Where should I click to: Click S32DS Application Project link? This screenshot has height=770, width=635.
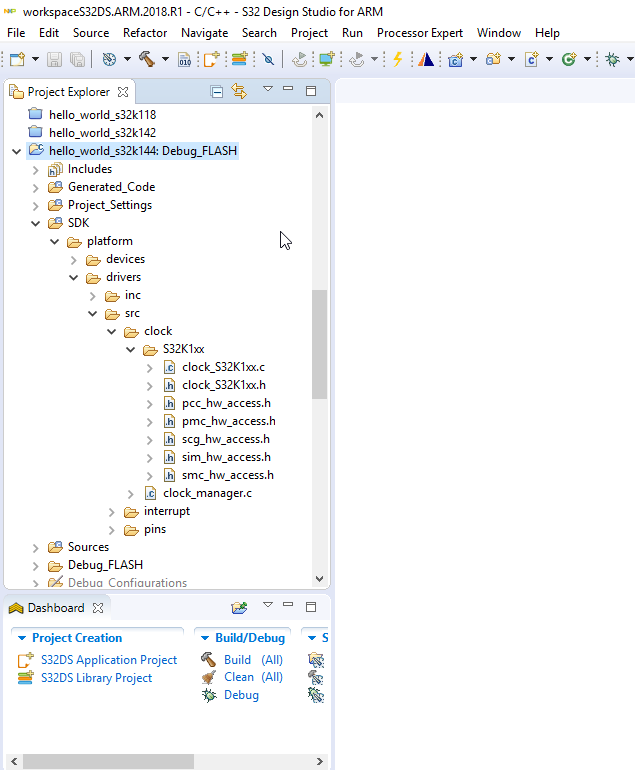109,660
